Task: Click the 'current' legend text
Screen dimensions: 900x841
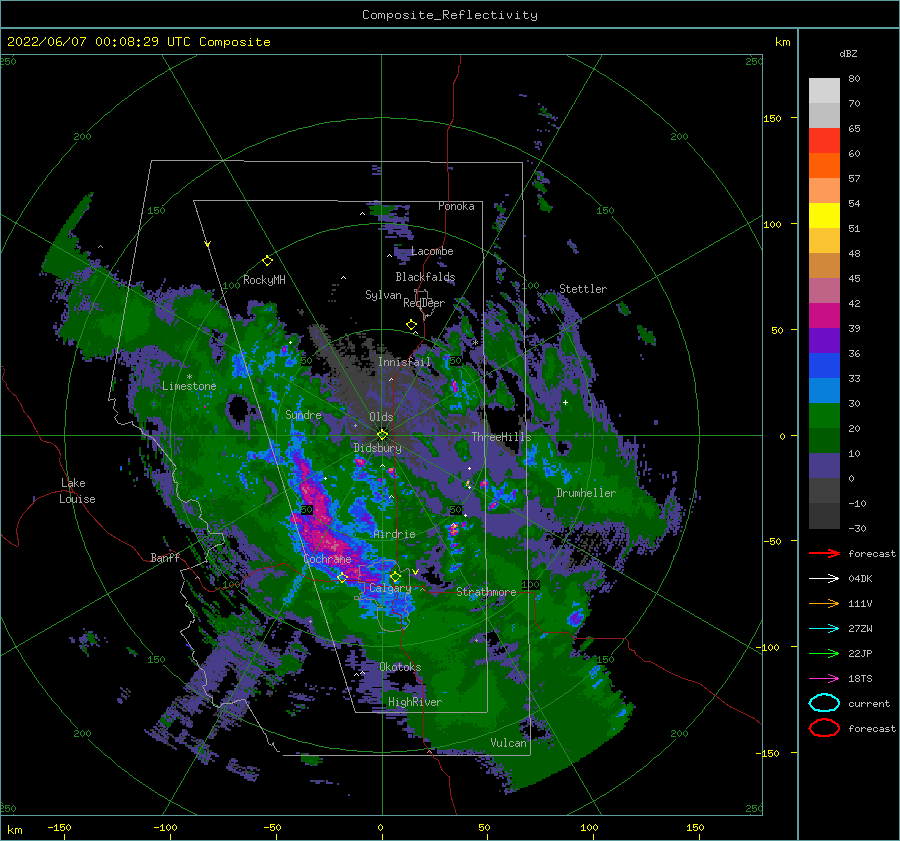Action: coord(869,703)
